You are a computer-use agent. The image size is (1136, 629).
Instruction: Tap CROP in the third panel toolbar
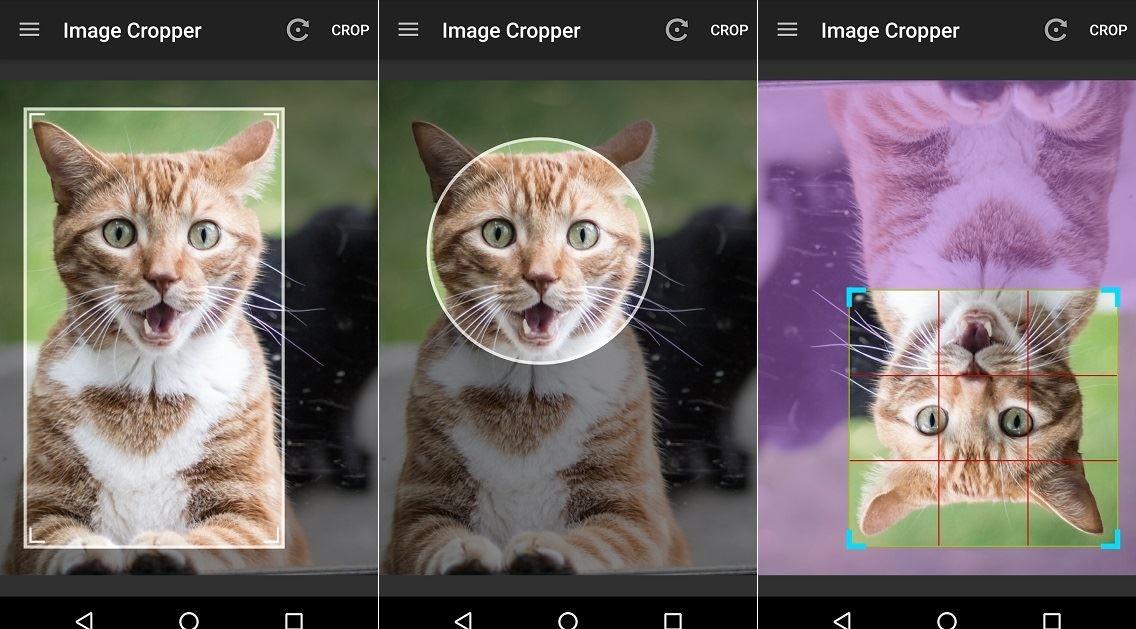pos(1108,30)
